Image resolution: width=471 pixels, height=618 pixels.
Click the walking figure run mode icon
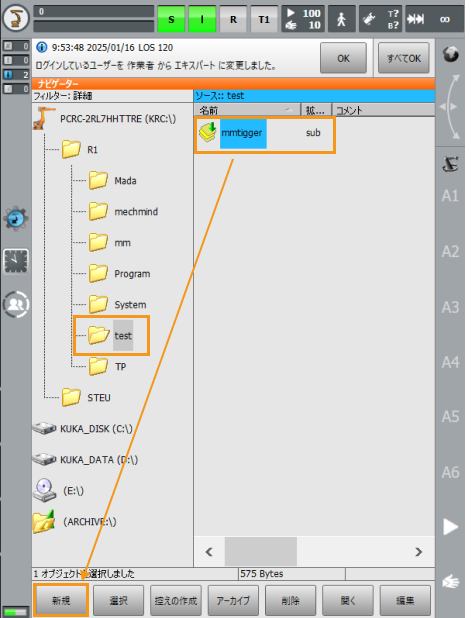(341, 19)
